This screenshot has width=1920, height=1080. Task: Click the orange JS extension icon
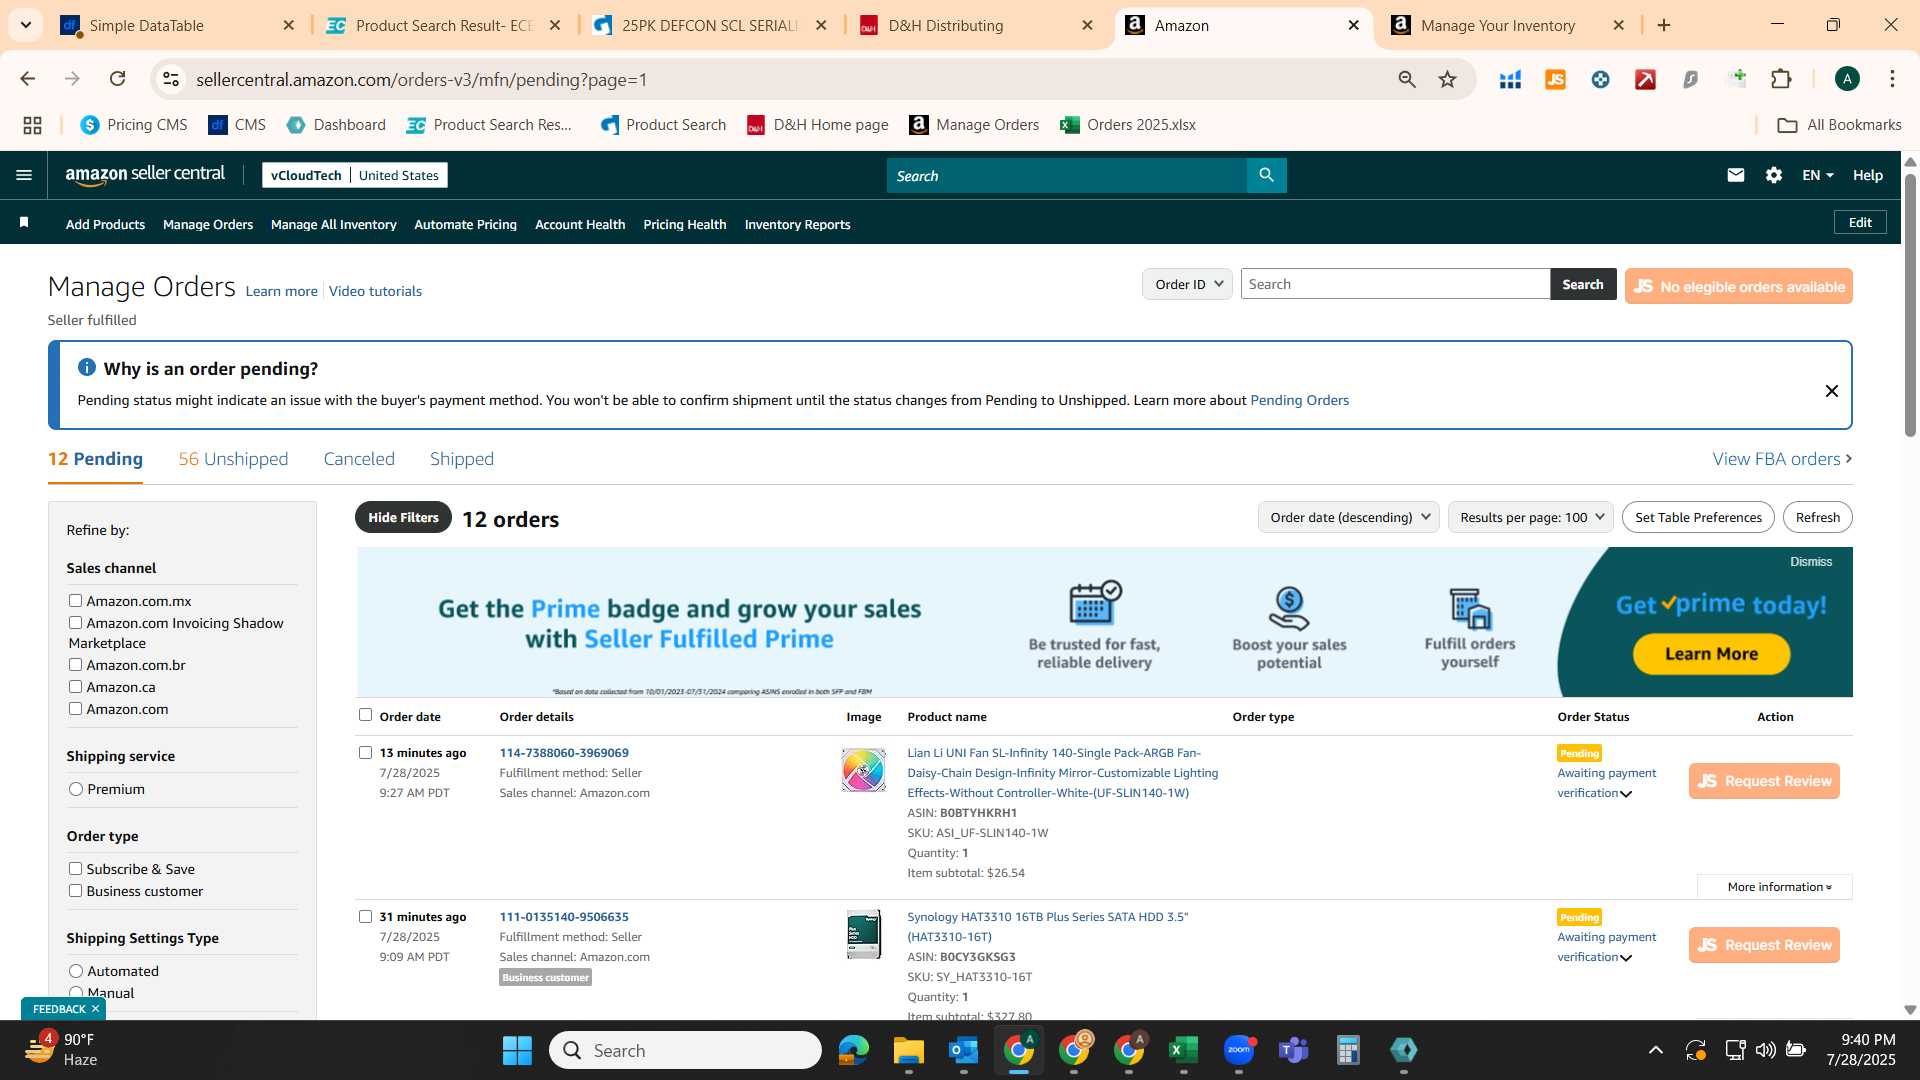pos(1555,79)
